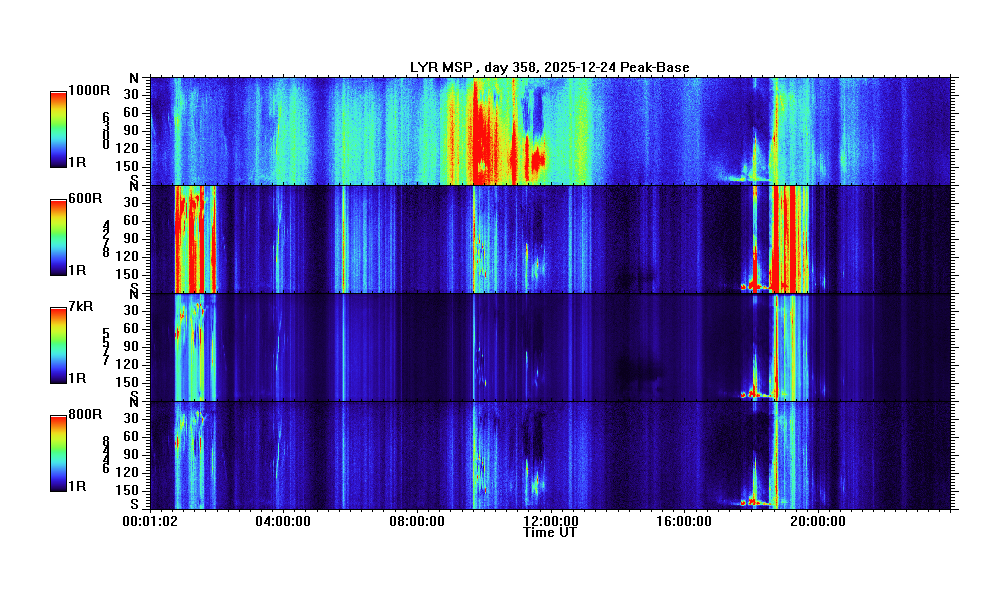Click the second color bar under 600R
This screenshot has width=1000, height=600.
click(59, 238)
